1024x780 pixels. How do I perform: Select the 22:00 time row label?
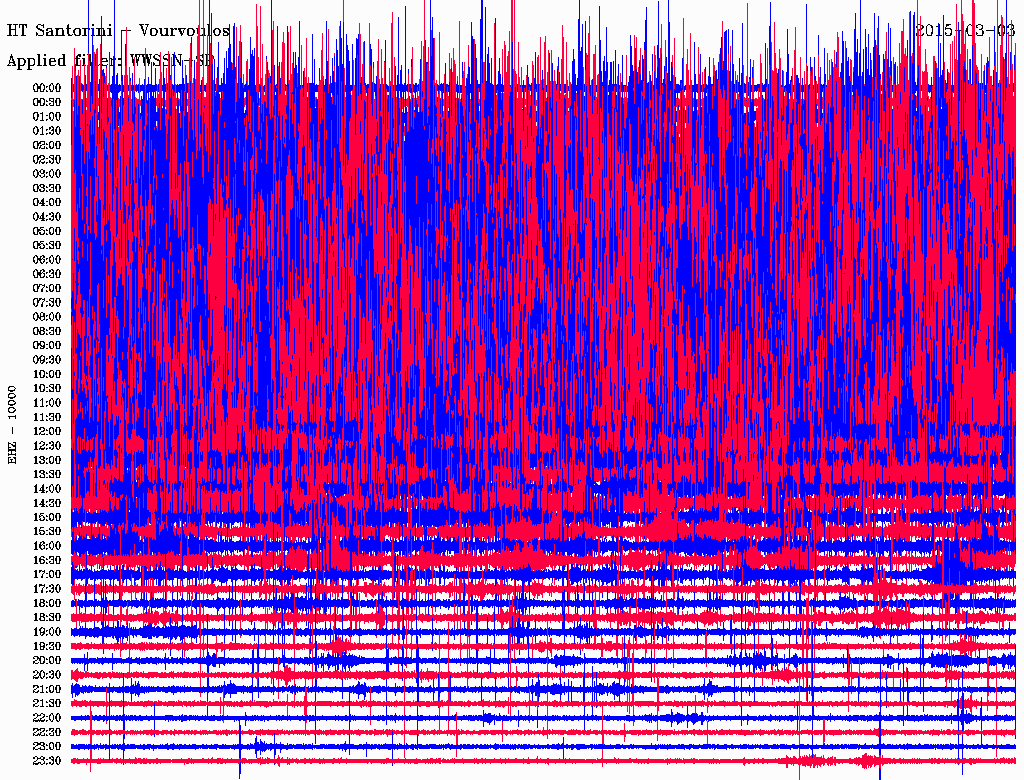coord(47,718)
